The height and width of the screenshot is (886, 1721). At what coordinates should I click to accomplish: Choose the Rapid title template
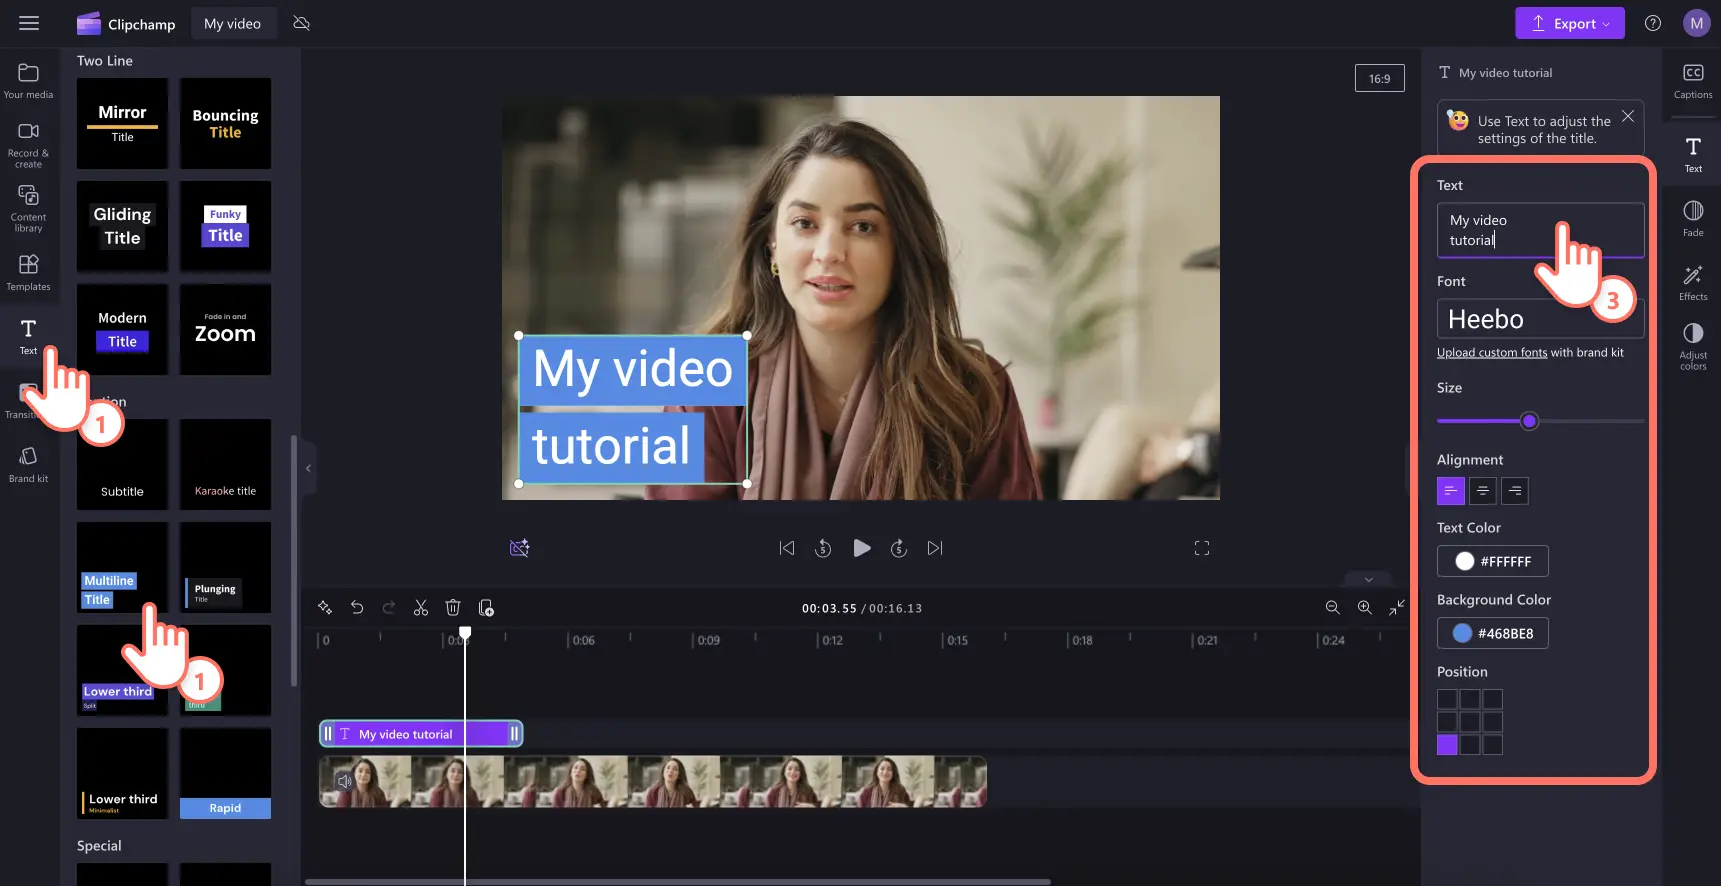[225, 773]
